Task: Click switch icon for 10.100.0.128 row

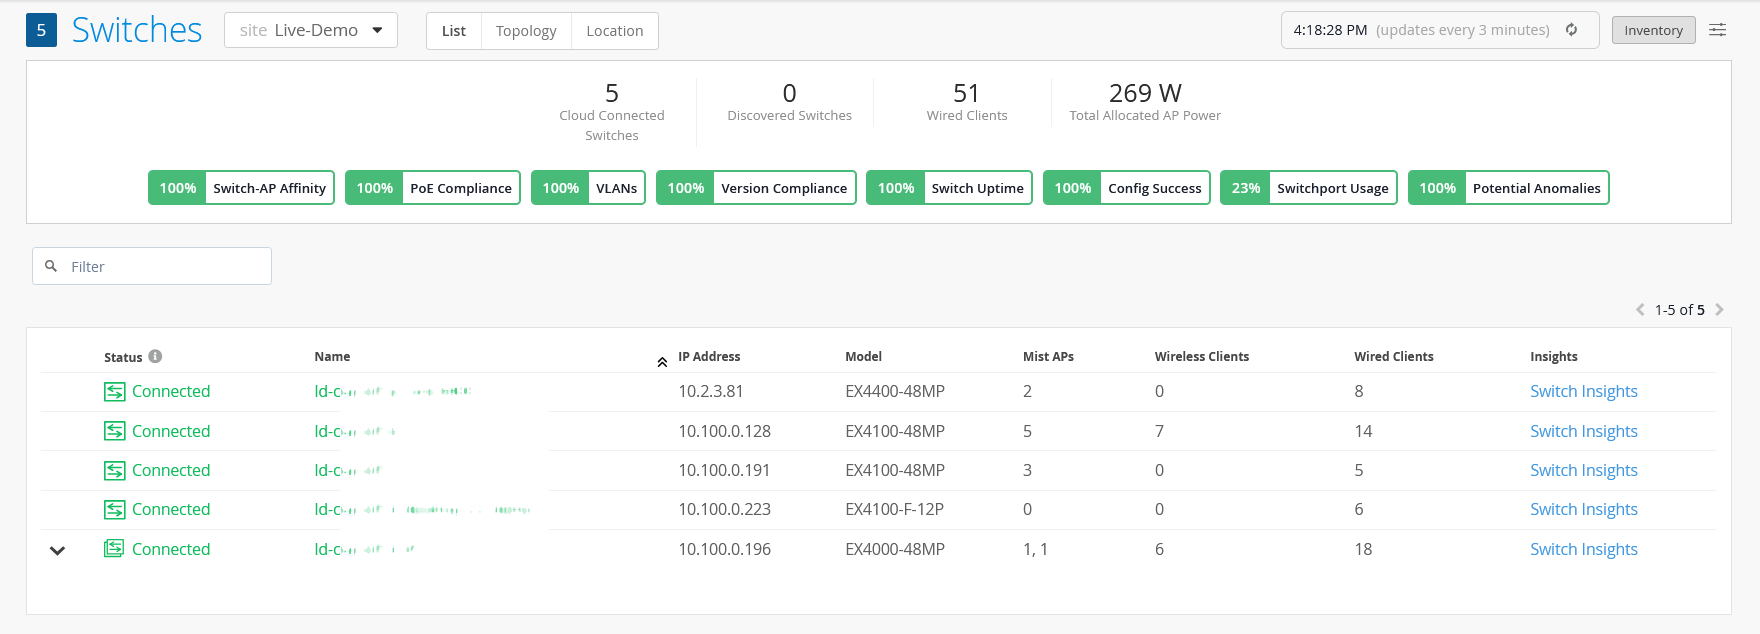Action: pos(115,431)
